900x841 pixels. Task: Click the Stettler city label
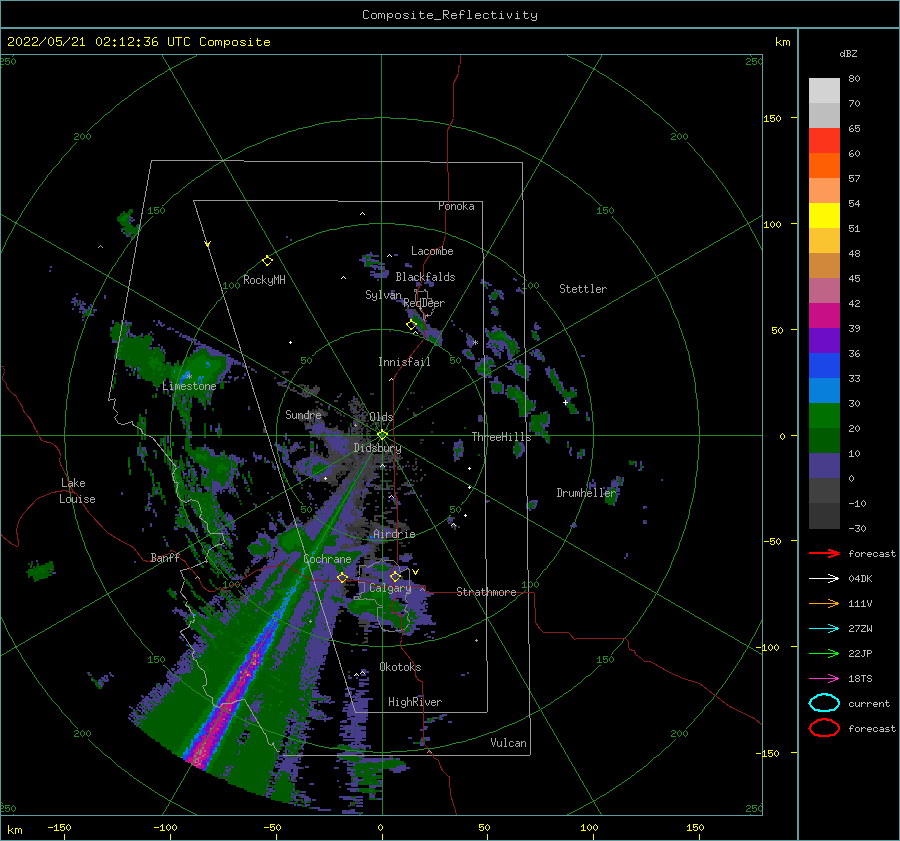(583, 289)
